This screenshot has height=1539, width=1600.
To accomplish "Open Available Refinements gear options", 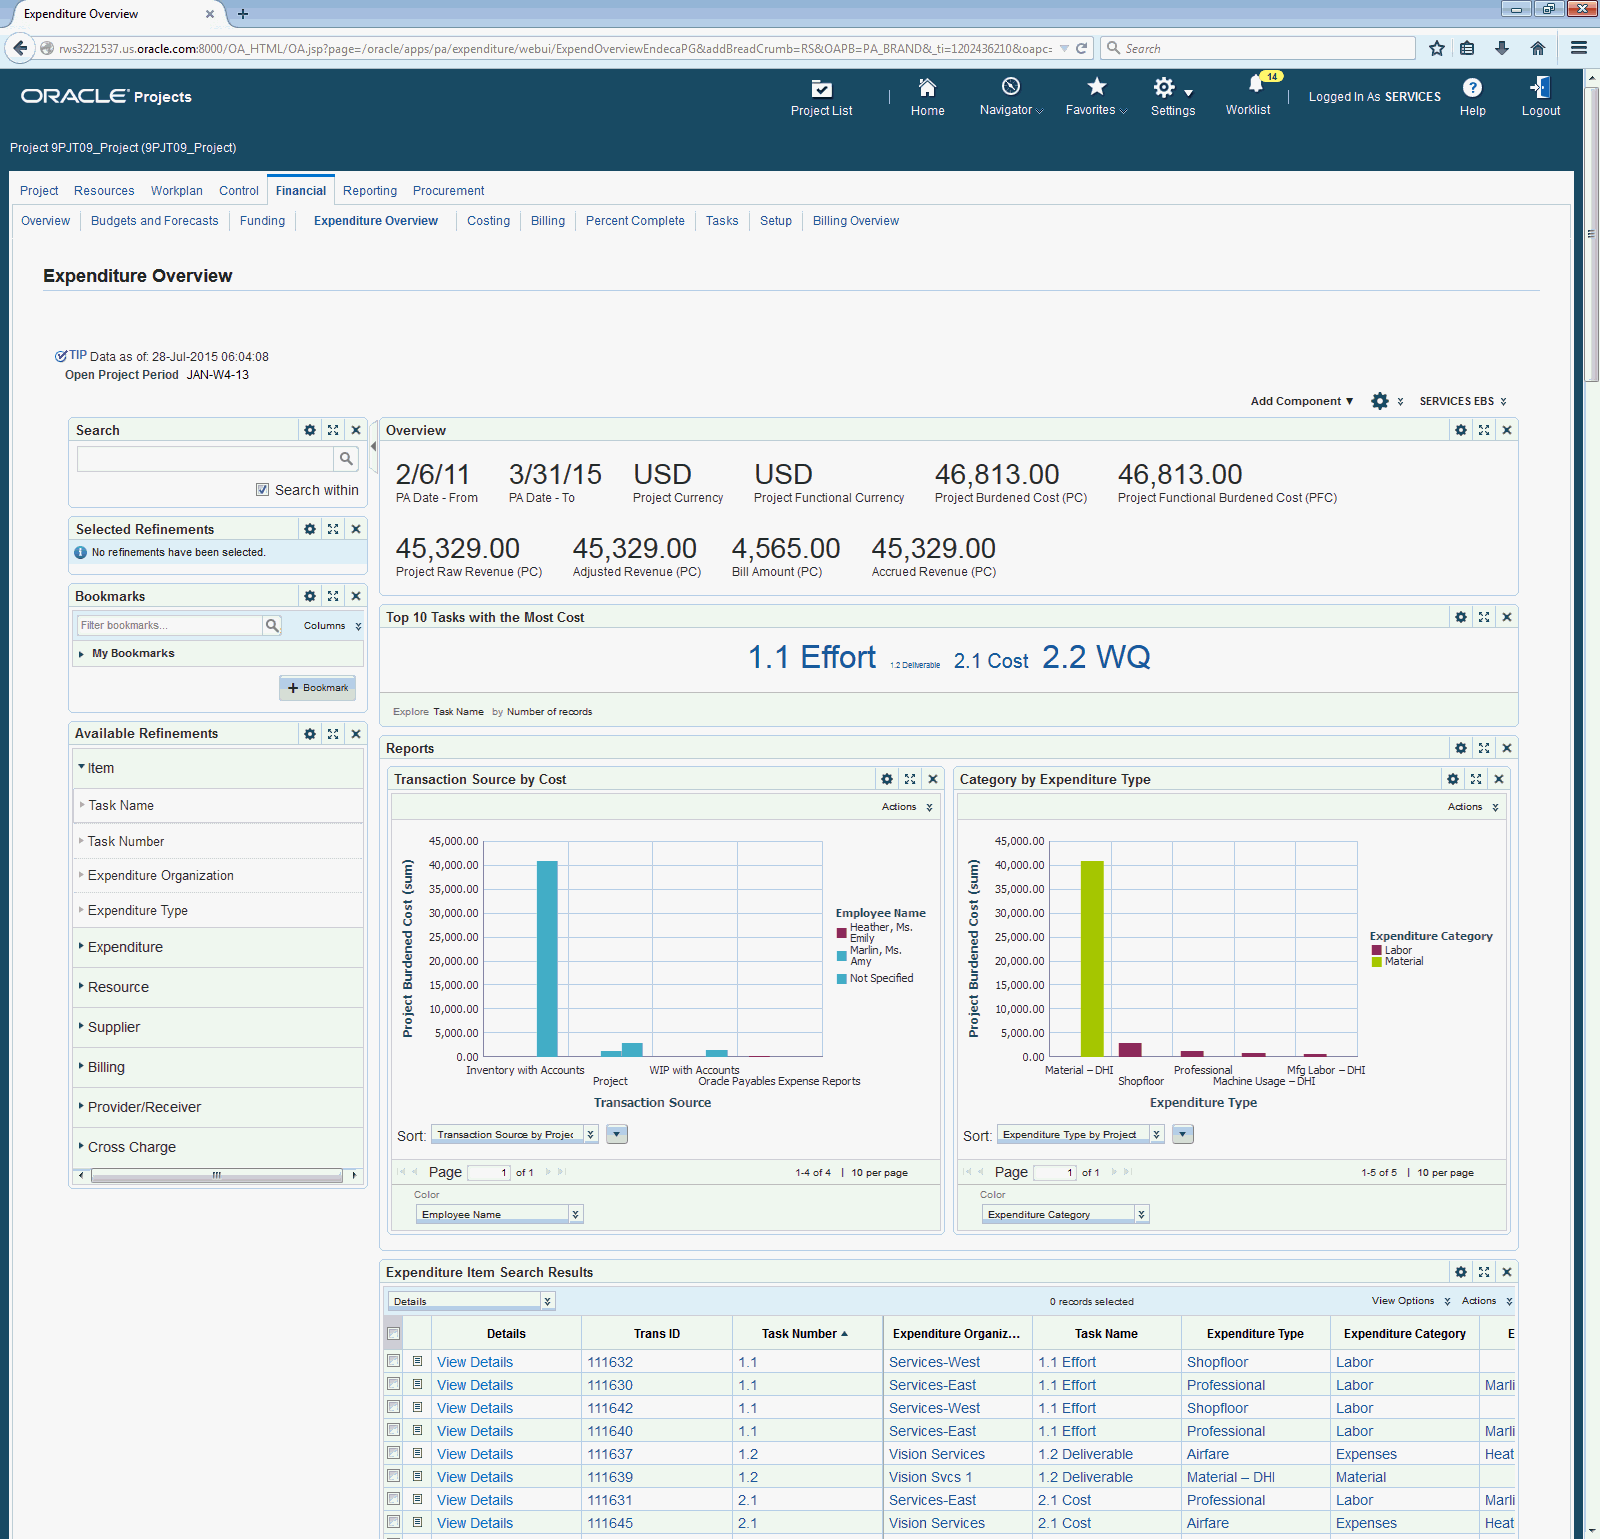I will pos(310,734).
